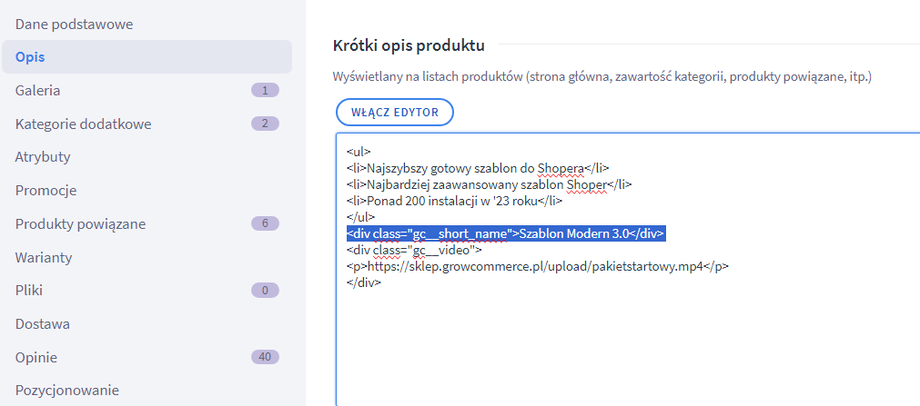Open the Pliki section

pyautogui.click(x=29, y=290)
